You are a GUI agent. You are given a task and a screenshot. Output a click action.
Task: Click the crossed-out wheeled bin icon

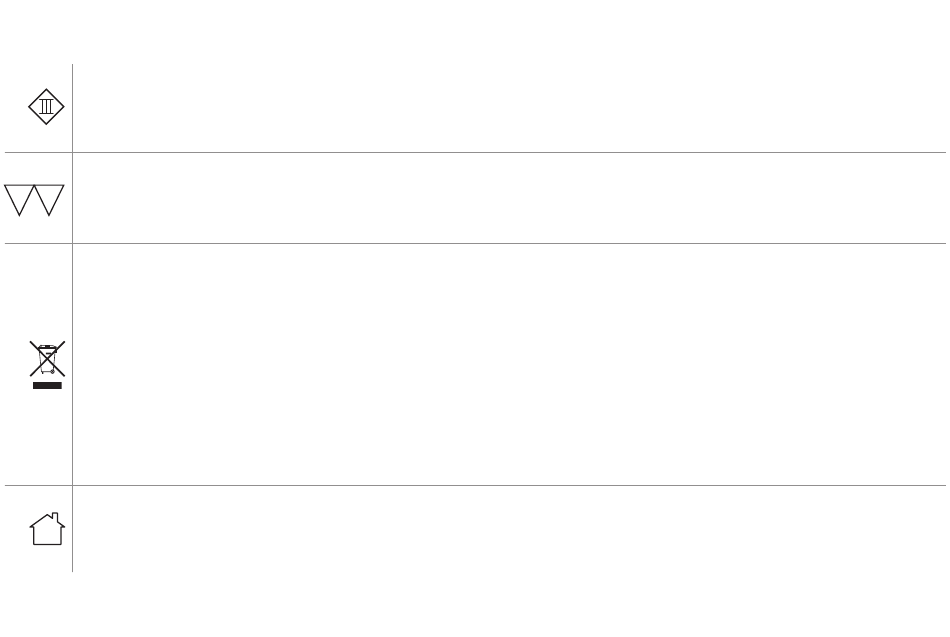click(x=47, y=358)
